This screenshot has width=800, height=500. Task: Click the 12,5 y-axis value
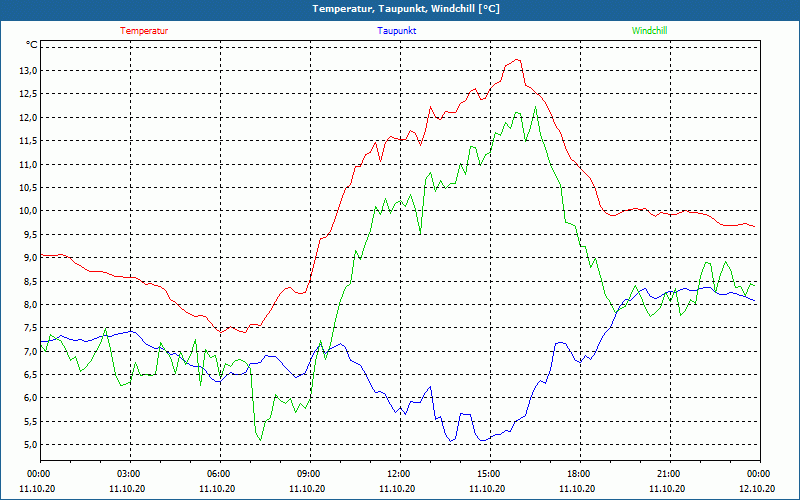click(x=29, y=94)
